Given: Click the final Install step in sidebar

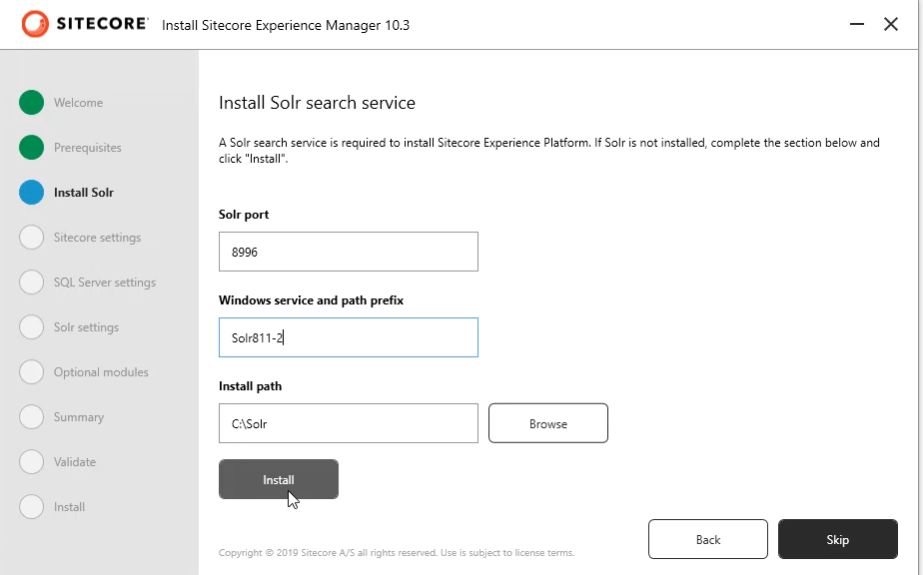Looking at the screenshot, I should point(69,508).
